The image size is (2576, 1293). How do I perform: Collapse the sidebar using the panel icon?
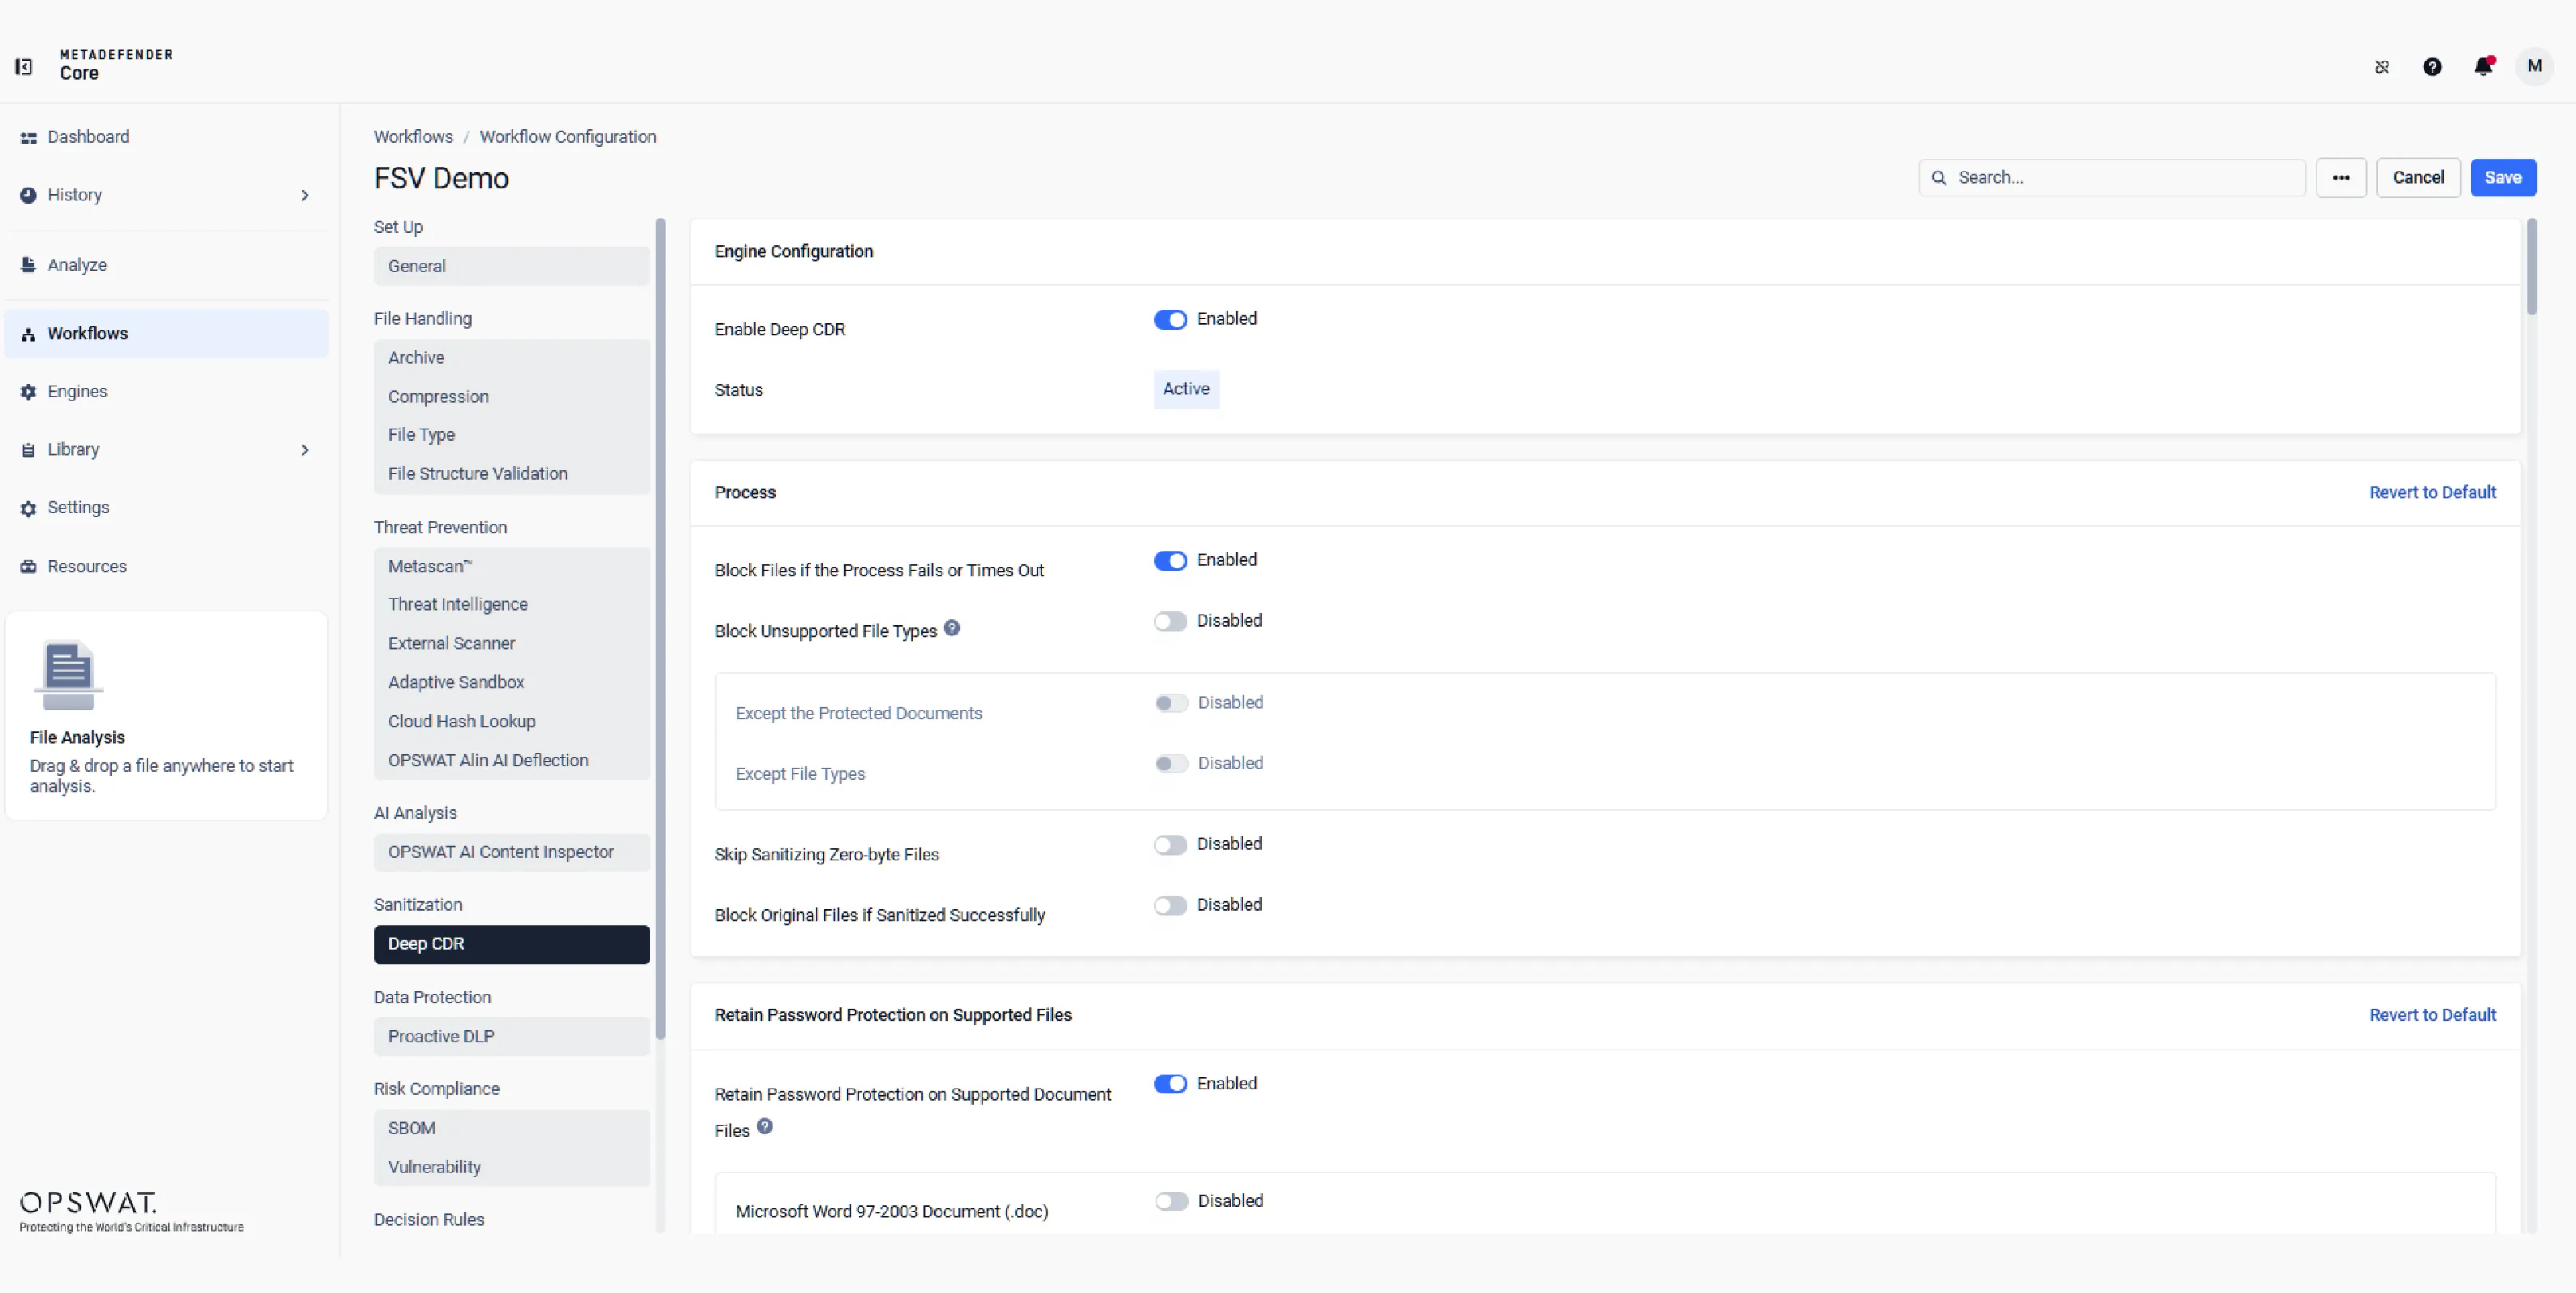[24, 67]
